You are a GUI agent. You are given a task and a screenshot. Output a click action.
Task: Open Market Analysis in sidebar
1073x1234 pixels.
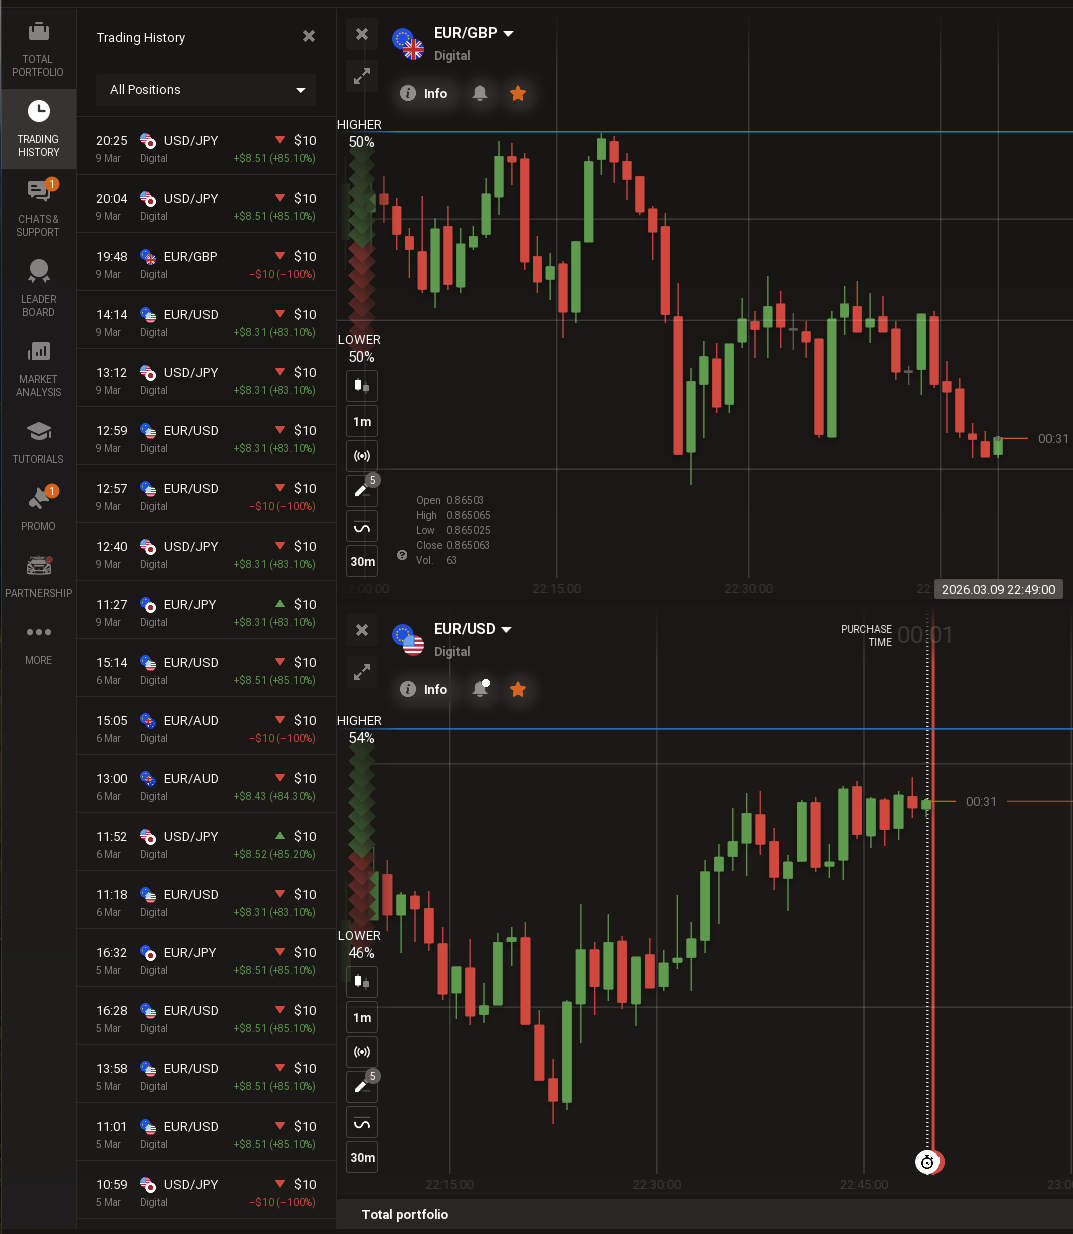click(38, 368)
